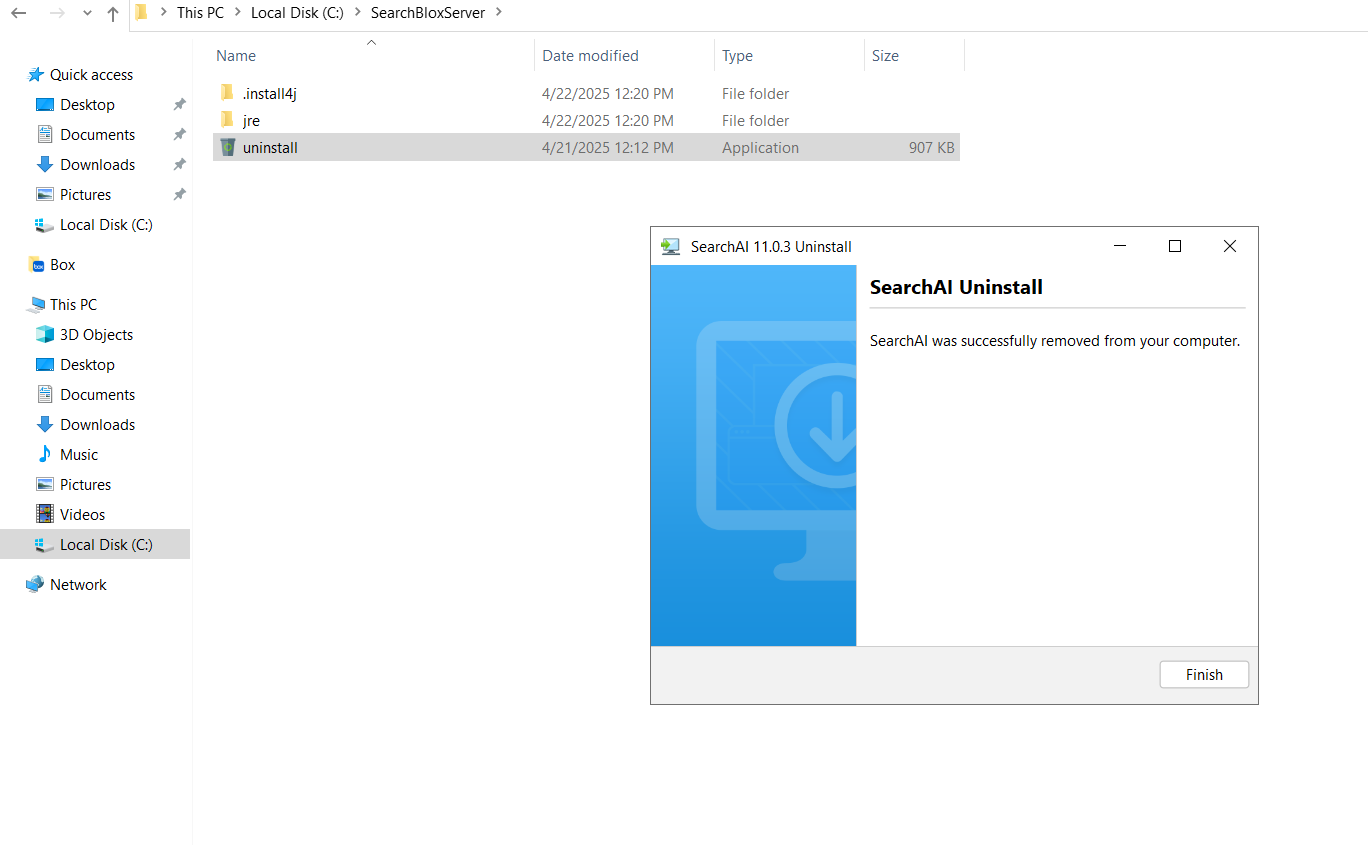Open Music under This PC
The height and width of the screenshot is (845, 1368).
click(79, 455)
